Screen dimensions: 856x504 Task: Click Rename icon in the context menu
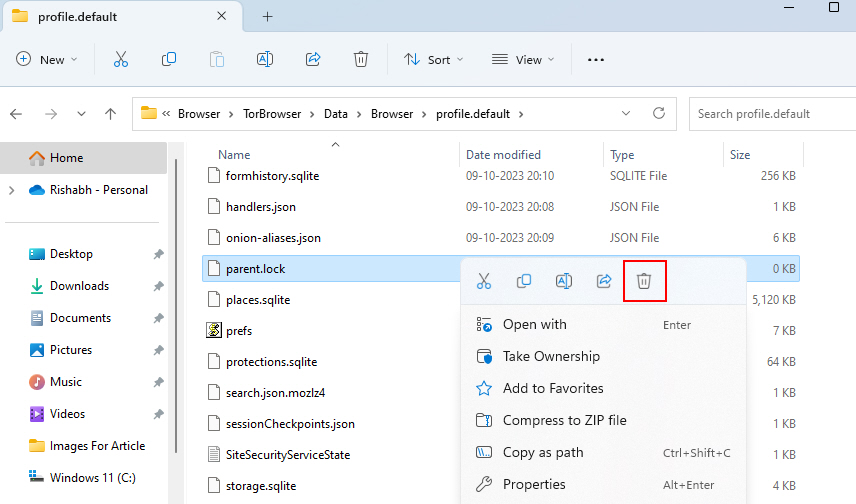(564, 281)
